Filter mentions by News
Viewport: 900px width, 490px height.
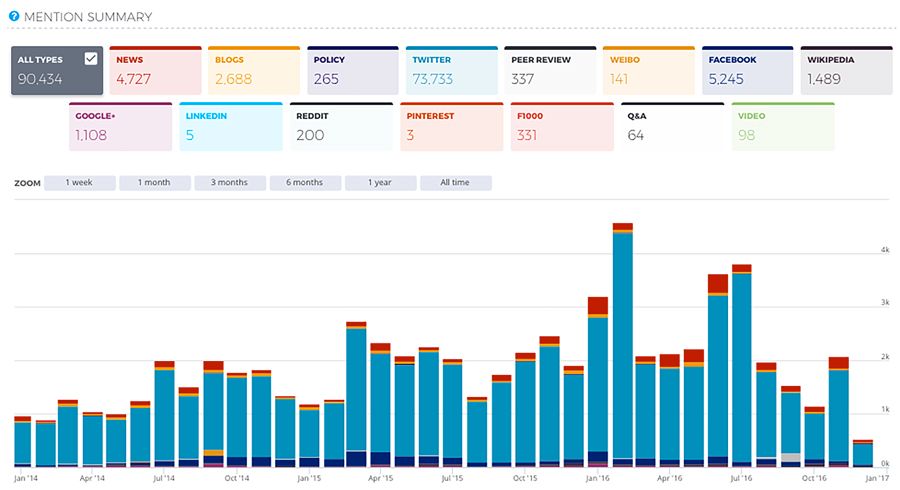pyautogui.click(x=154, y=70)
